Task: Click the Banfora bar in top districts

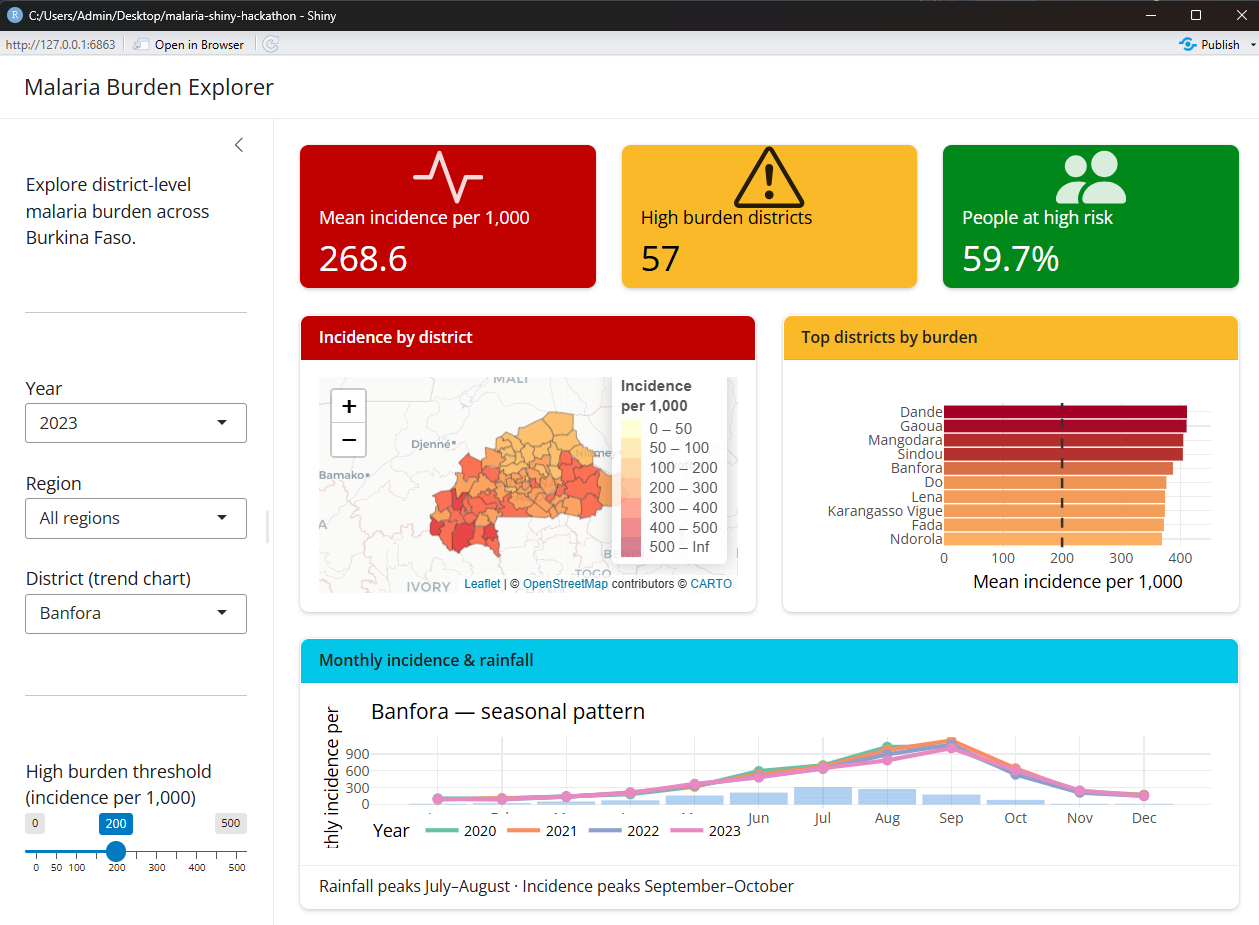Action: (1058, 468)
